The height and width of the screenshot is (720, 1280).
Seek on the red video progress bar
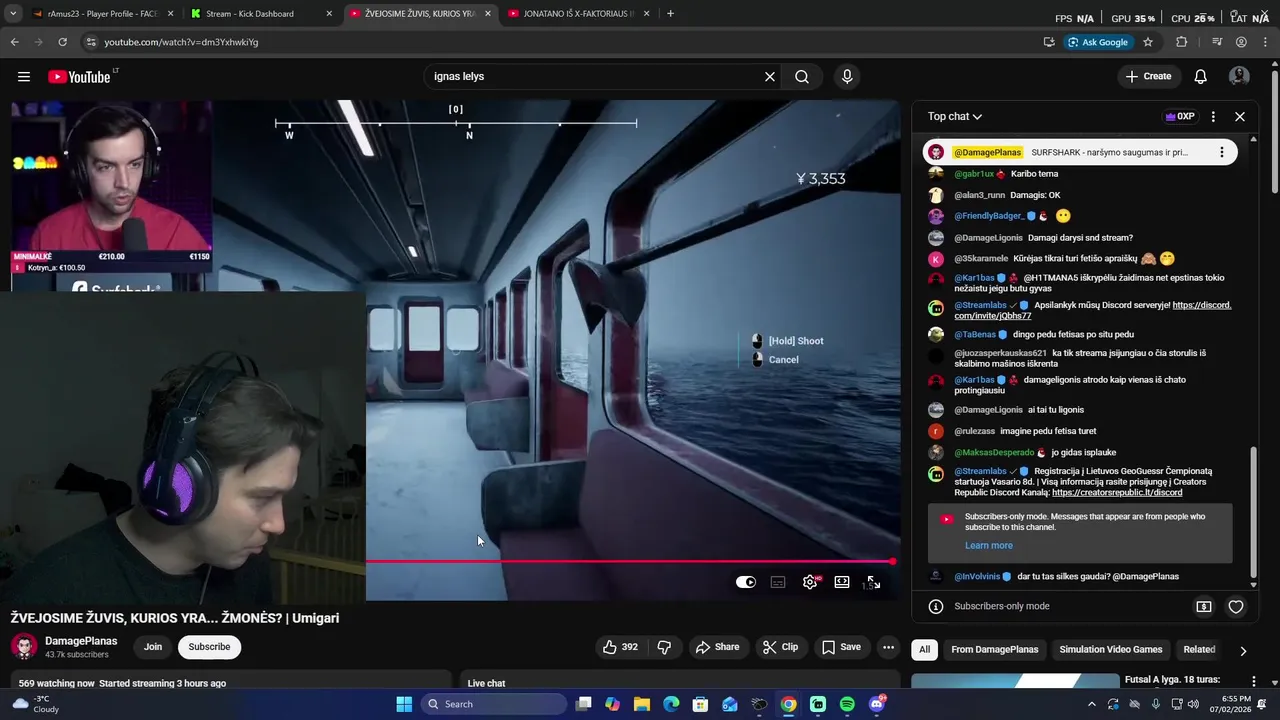630,561
